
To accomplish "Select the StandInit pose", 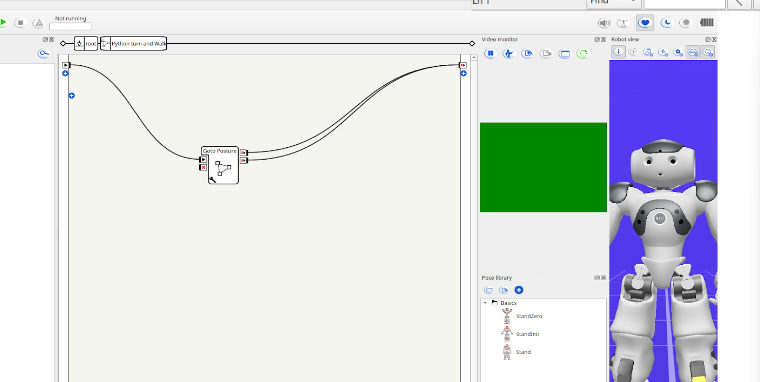I will [x=528, y=334].
